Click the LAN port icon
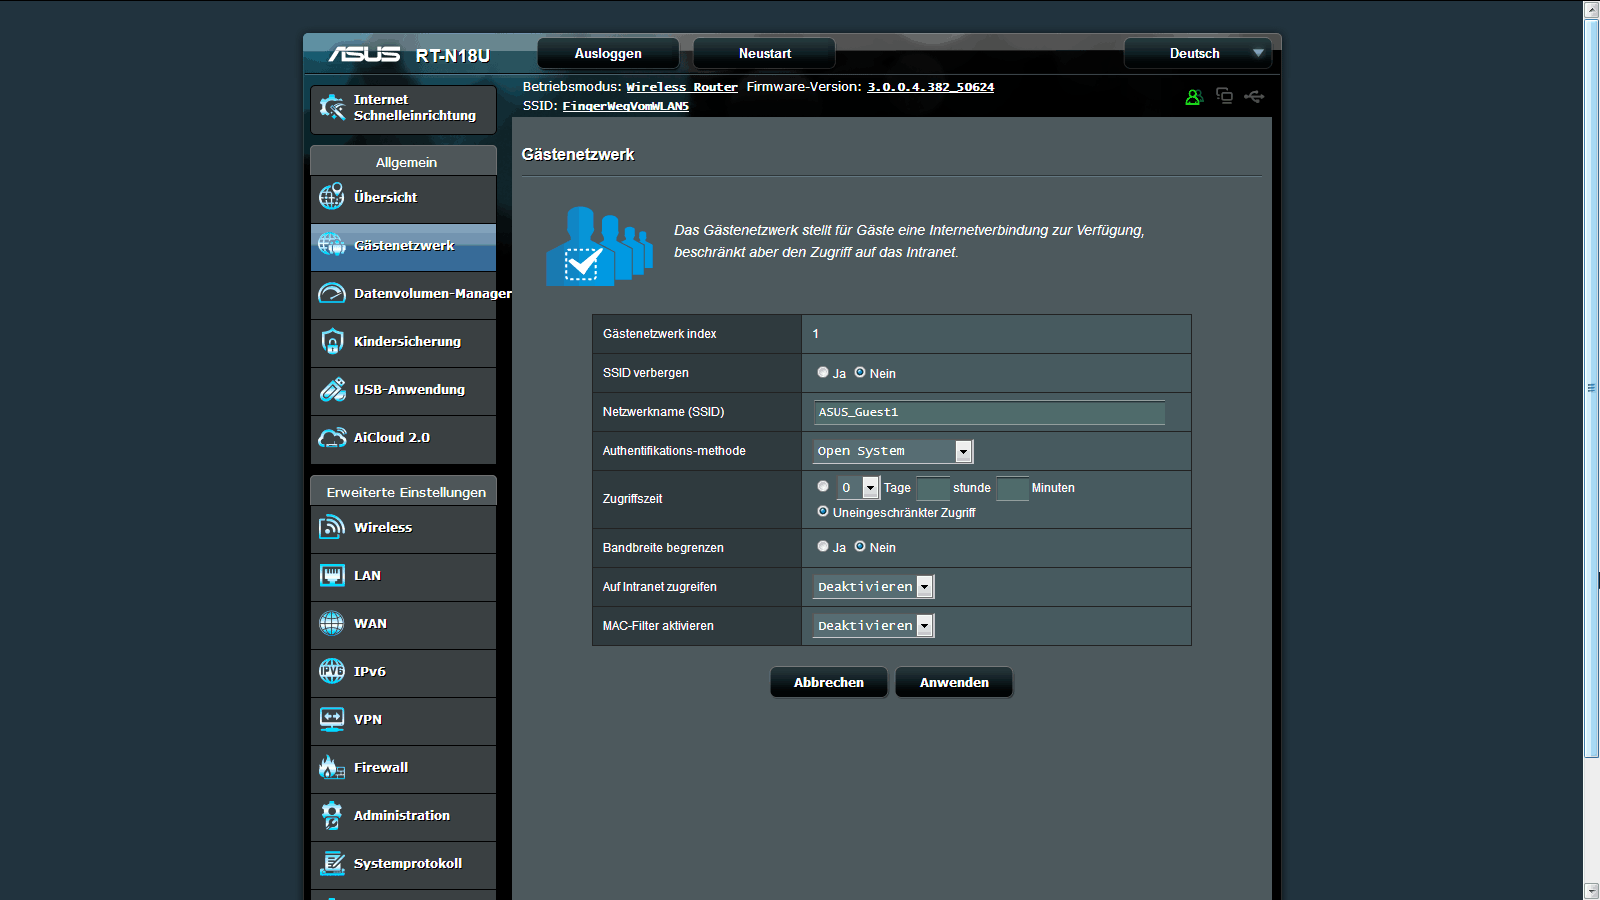This screenshot has width=1600, height=900. tap(332, 575)
